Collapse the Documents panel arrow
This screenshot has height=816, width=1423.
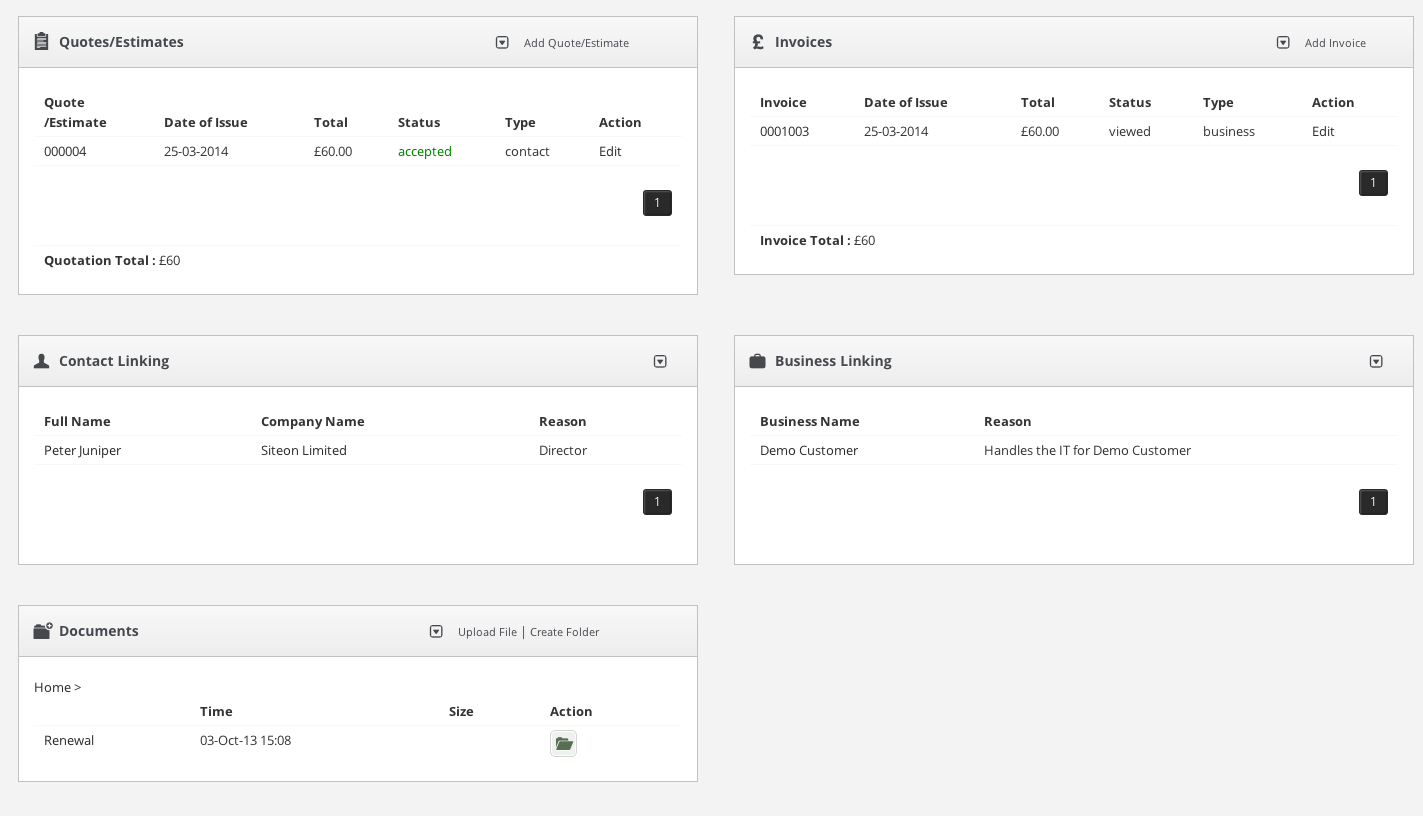coord(436,632)
